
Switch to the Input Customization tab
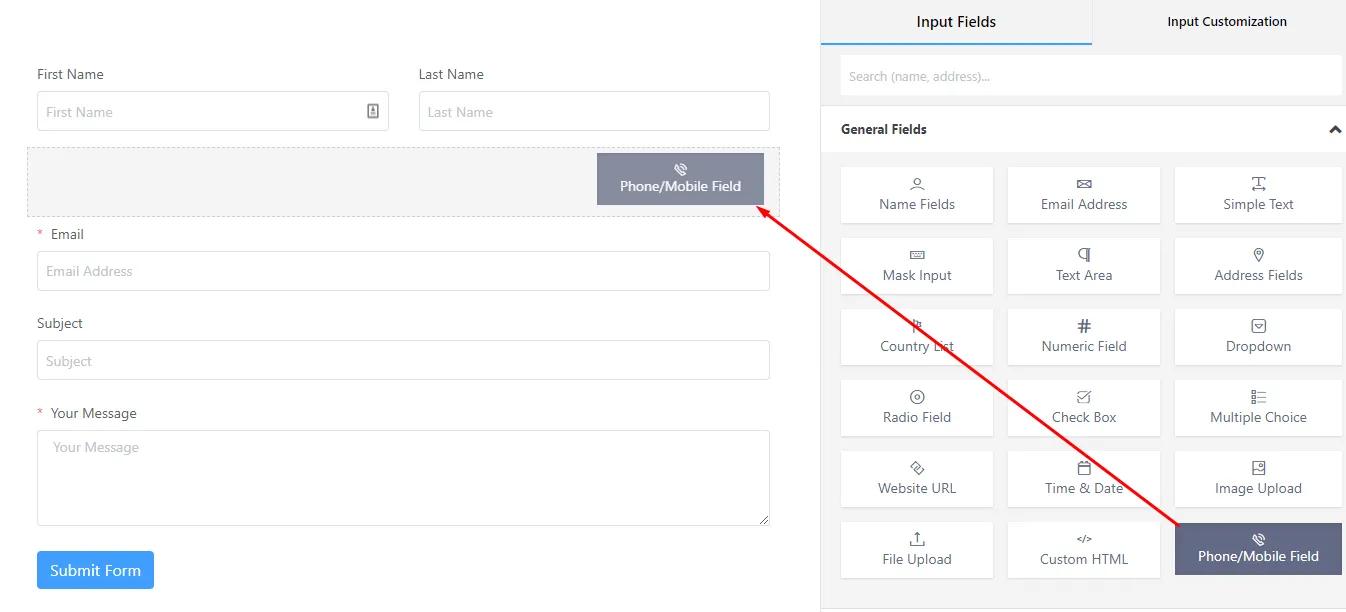(x=1226, y=21)
